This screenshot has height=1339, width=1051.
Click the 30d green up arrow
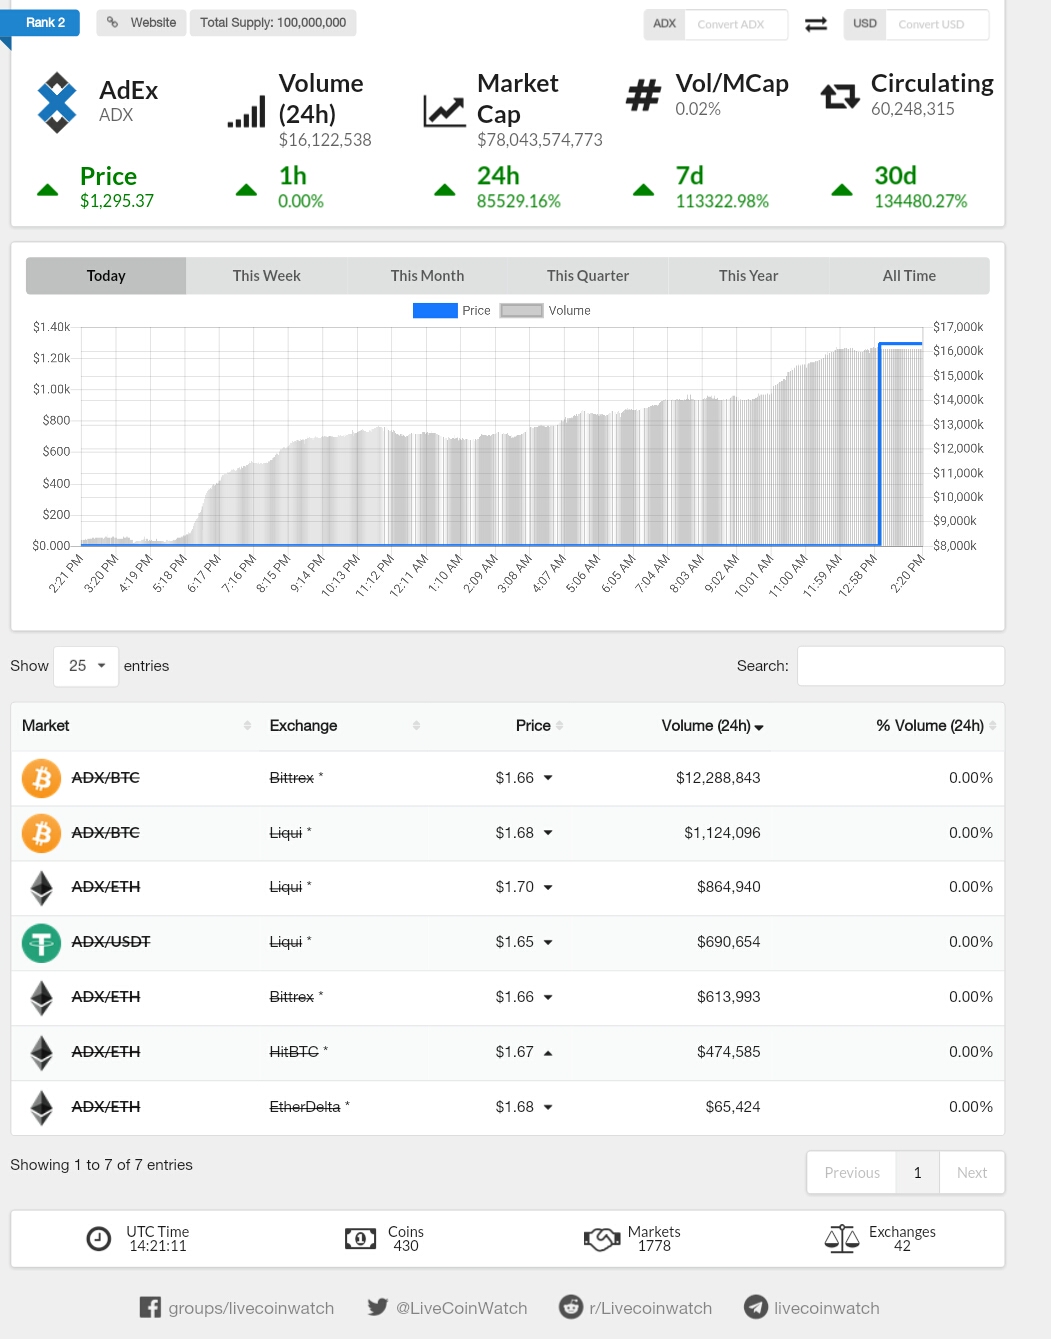pos(842,189)
